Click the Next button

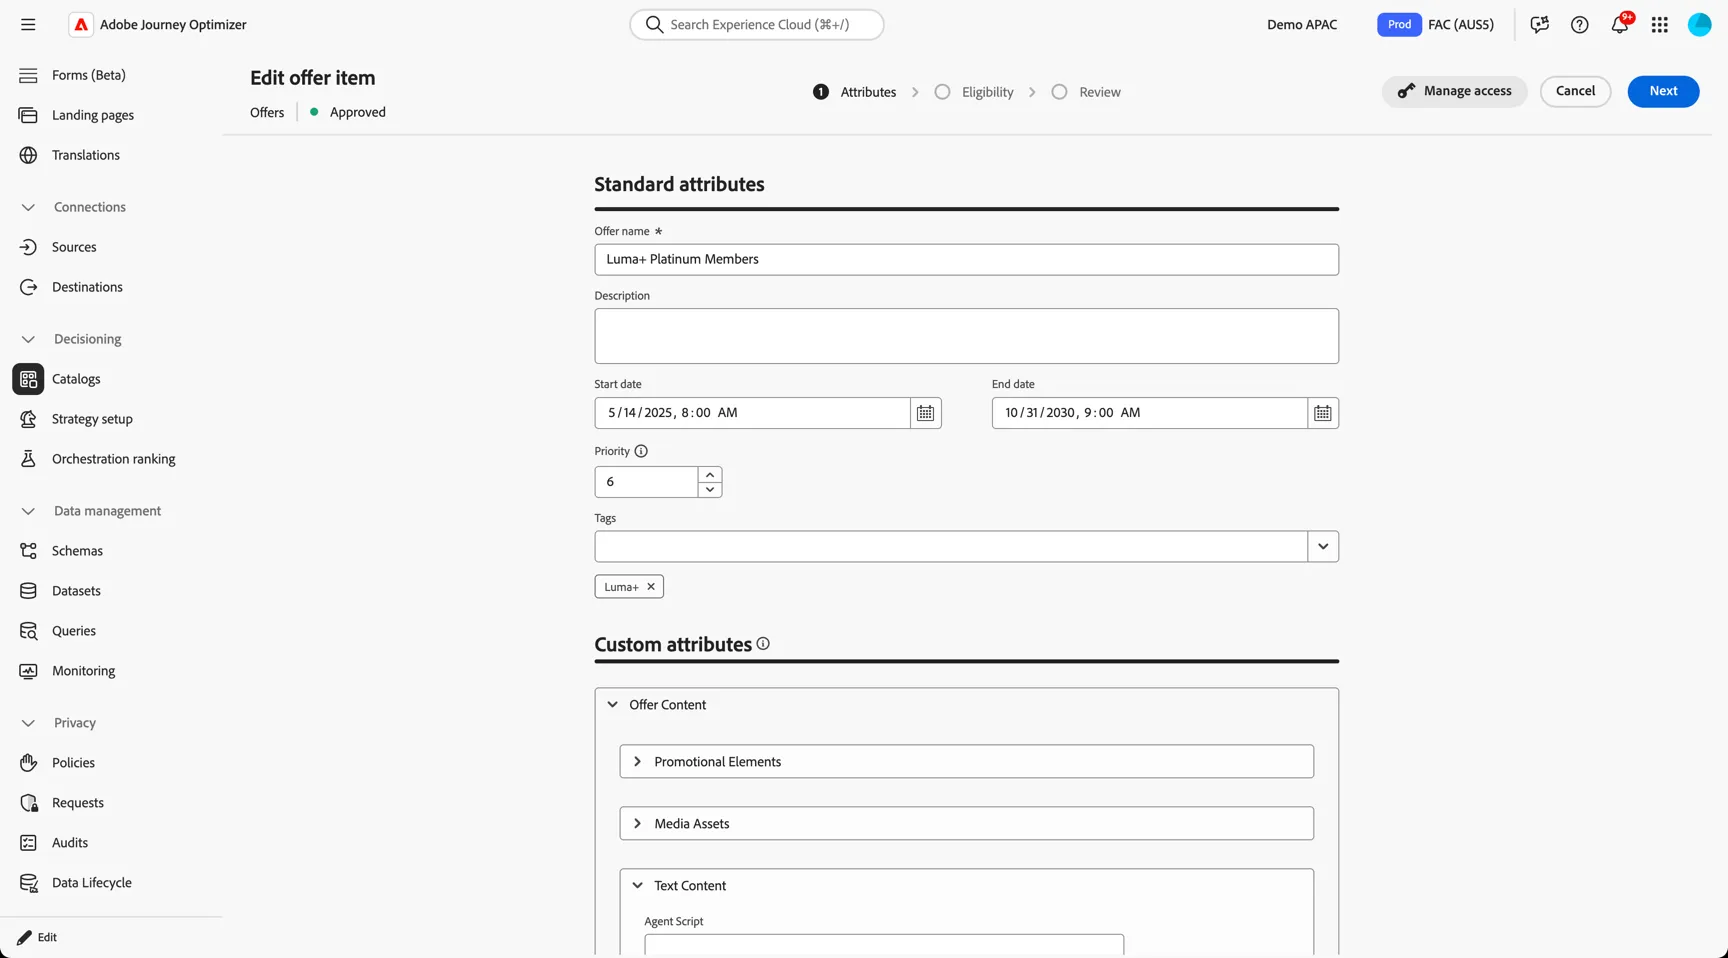point(1663,91)
